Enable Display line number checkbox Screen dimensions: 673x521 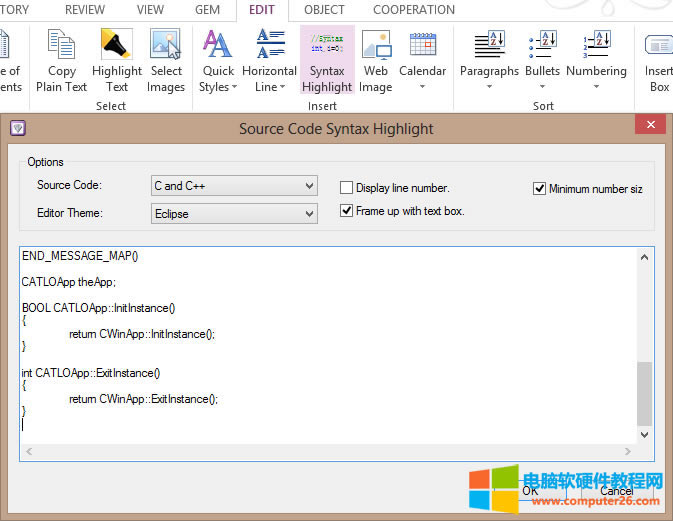(x=347, y=188)
